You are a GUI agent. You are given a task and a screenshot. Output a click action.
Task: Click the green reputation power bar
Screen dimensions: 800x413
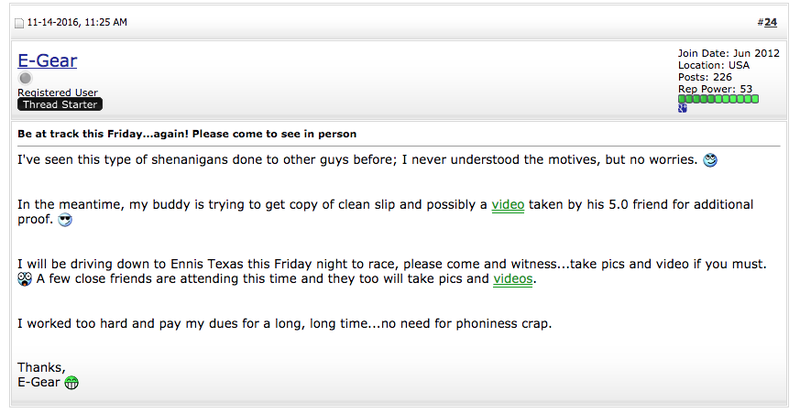point(718,99)
